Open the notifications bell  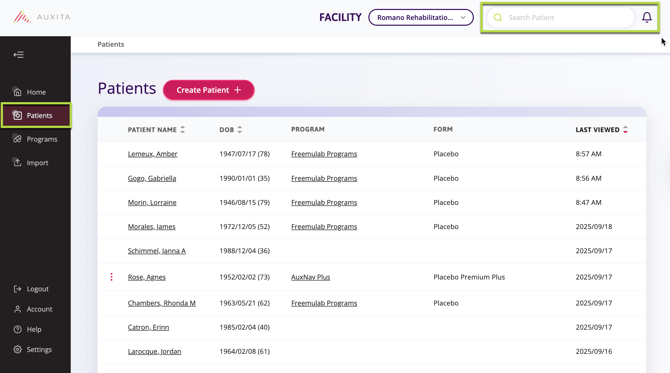click(x=646, y=17)
